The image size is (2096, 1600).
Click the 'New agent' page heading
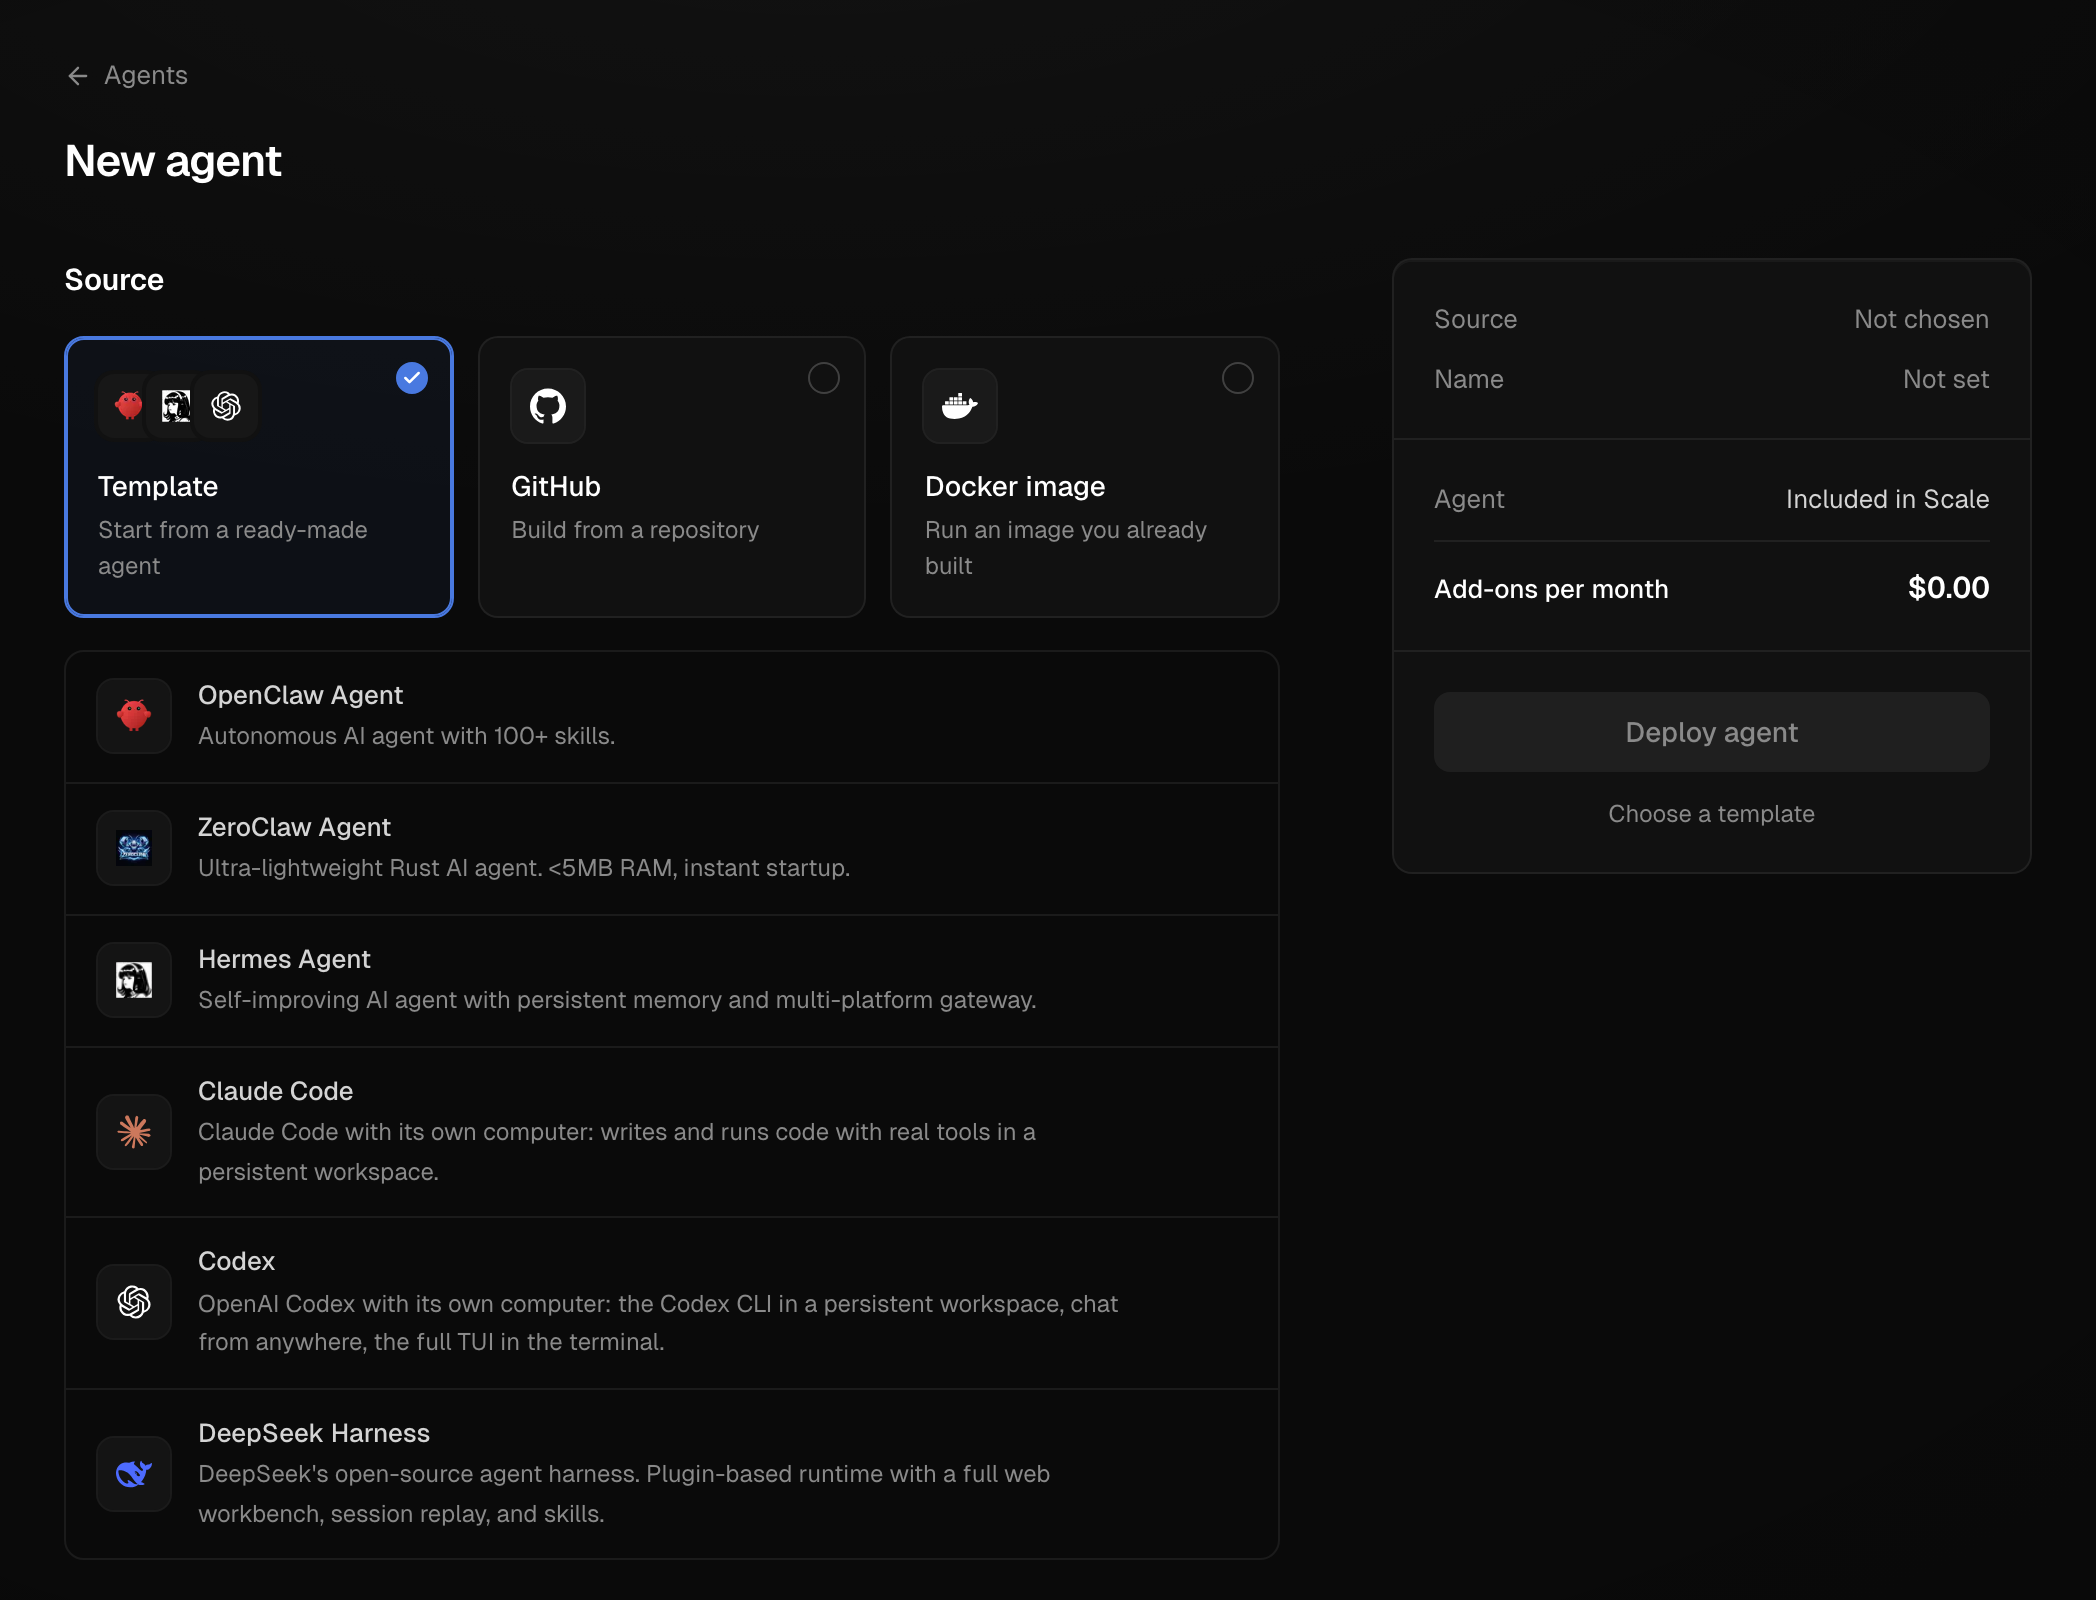point(173,161)
